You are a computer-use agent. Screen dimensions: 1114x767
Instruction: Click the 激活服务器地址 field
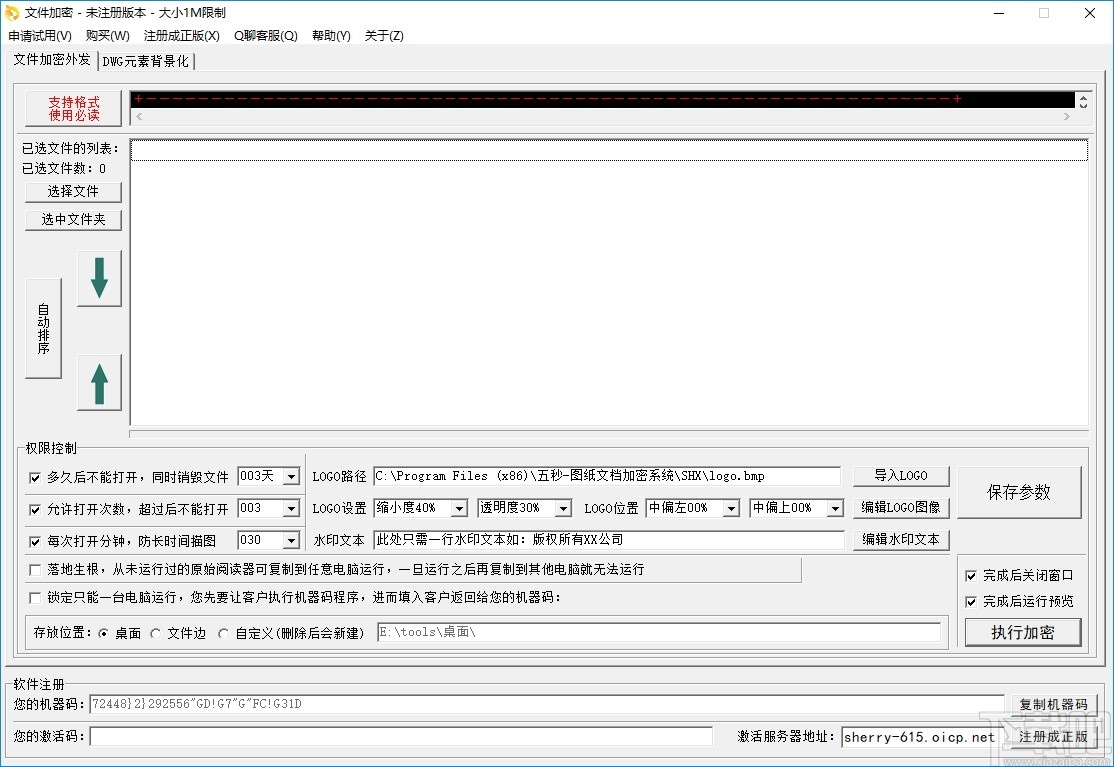[919, 737]
